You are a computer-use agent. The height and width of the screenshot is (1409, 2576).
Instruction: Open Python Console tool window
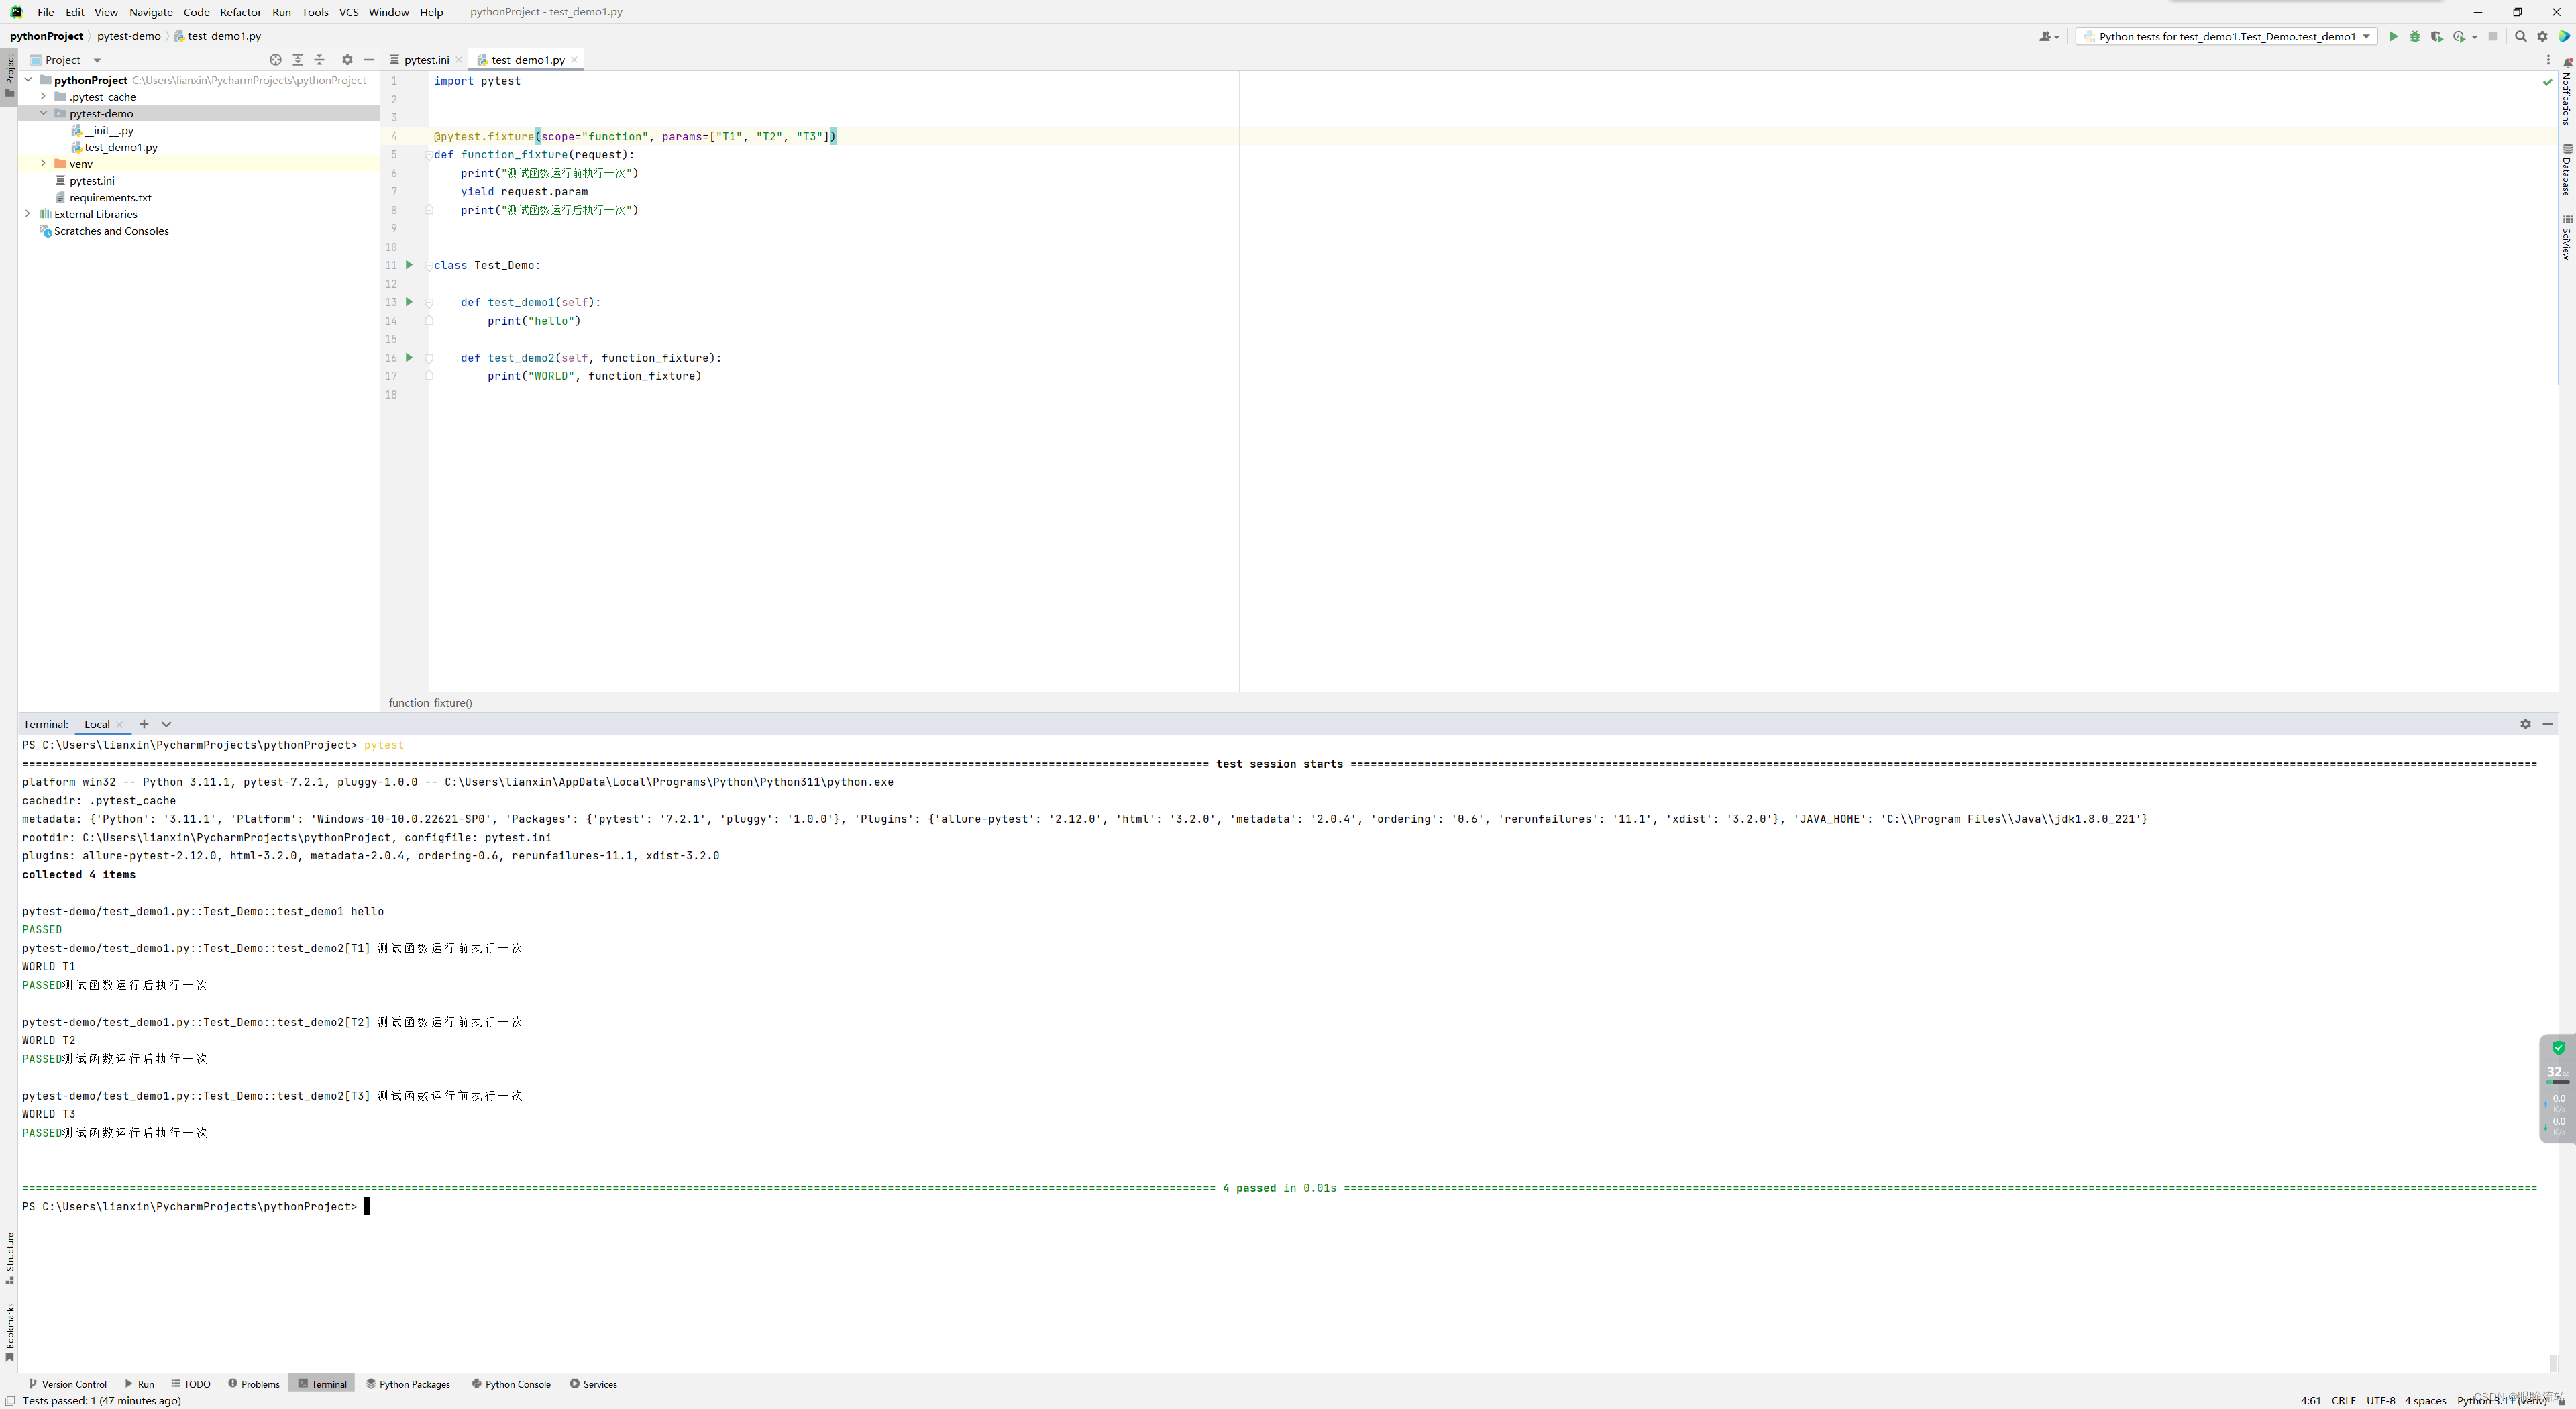511,1384
